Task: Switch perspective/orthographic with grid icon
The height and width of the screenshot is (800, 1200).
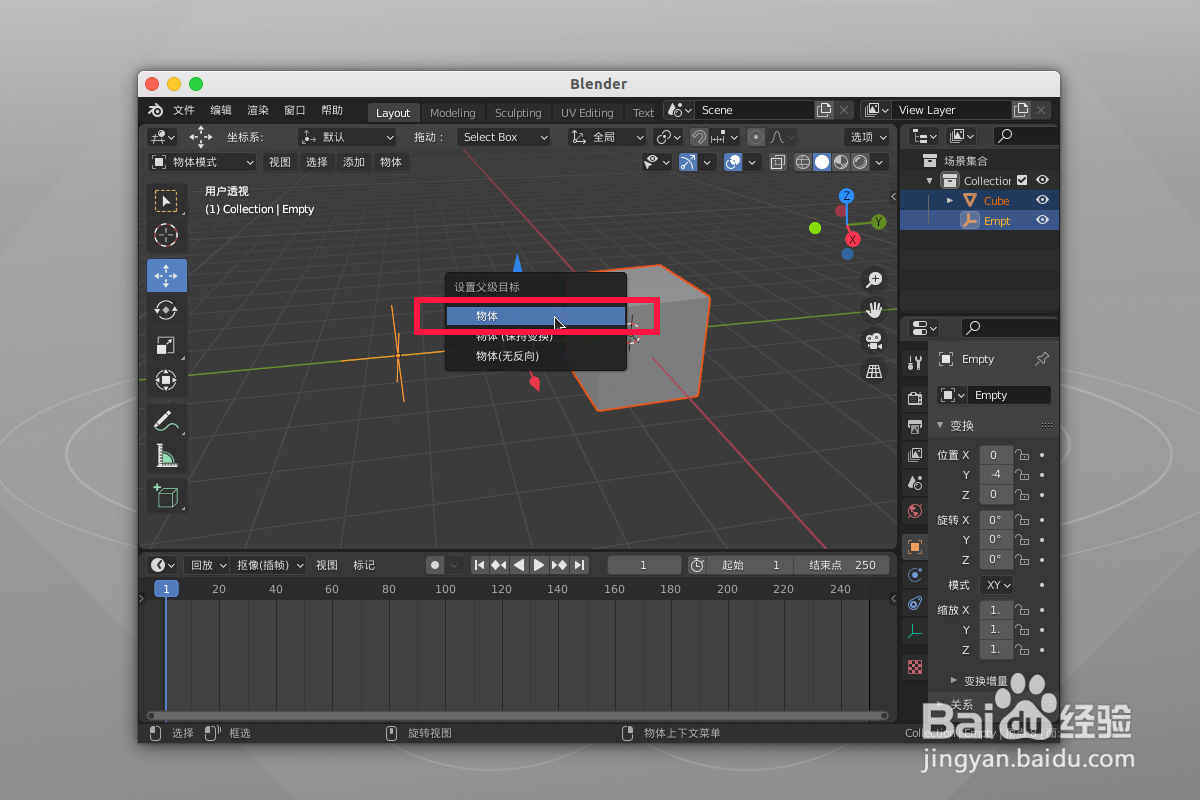Action: coord(874,372)
